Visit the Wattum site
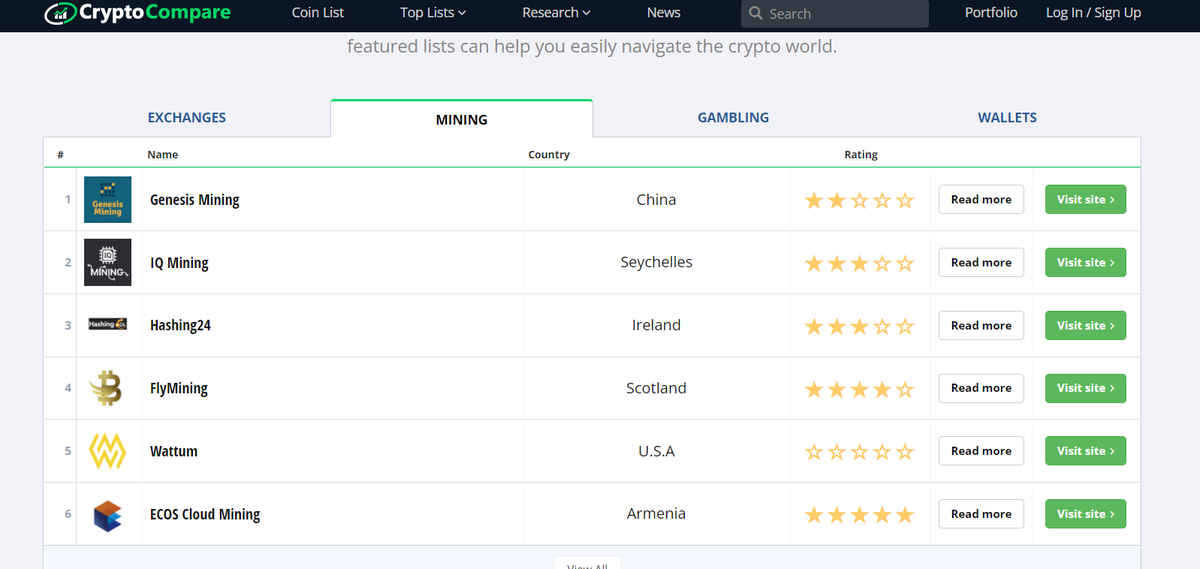 pos(1086,451)
